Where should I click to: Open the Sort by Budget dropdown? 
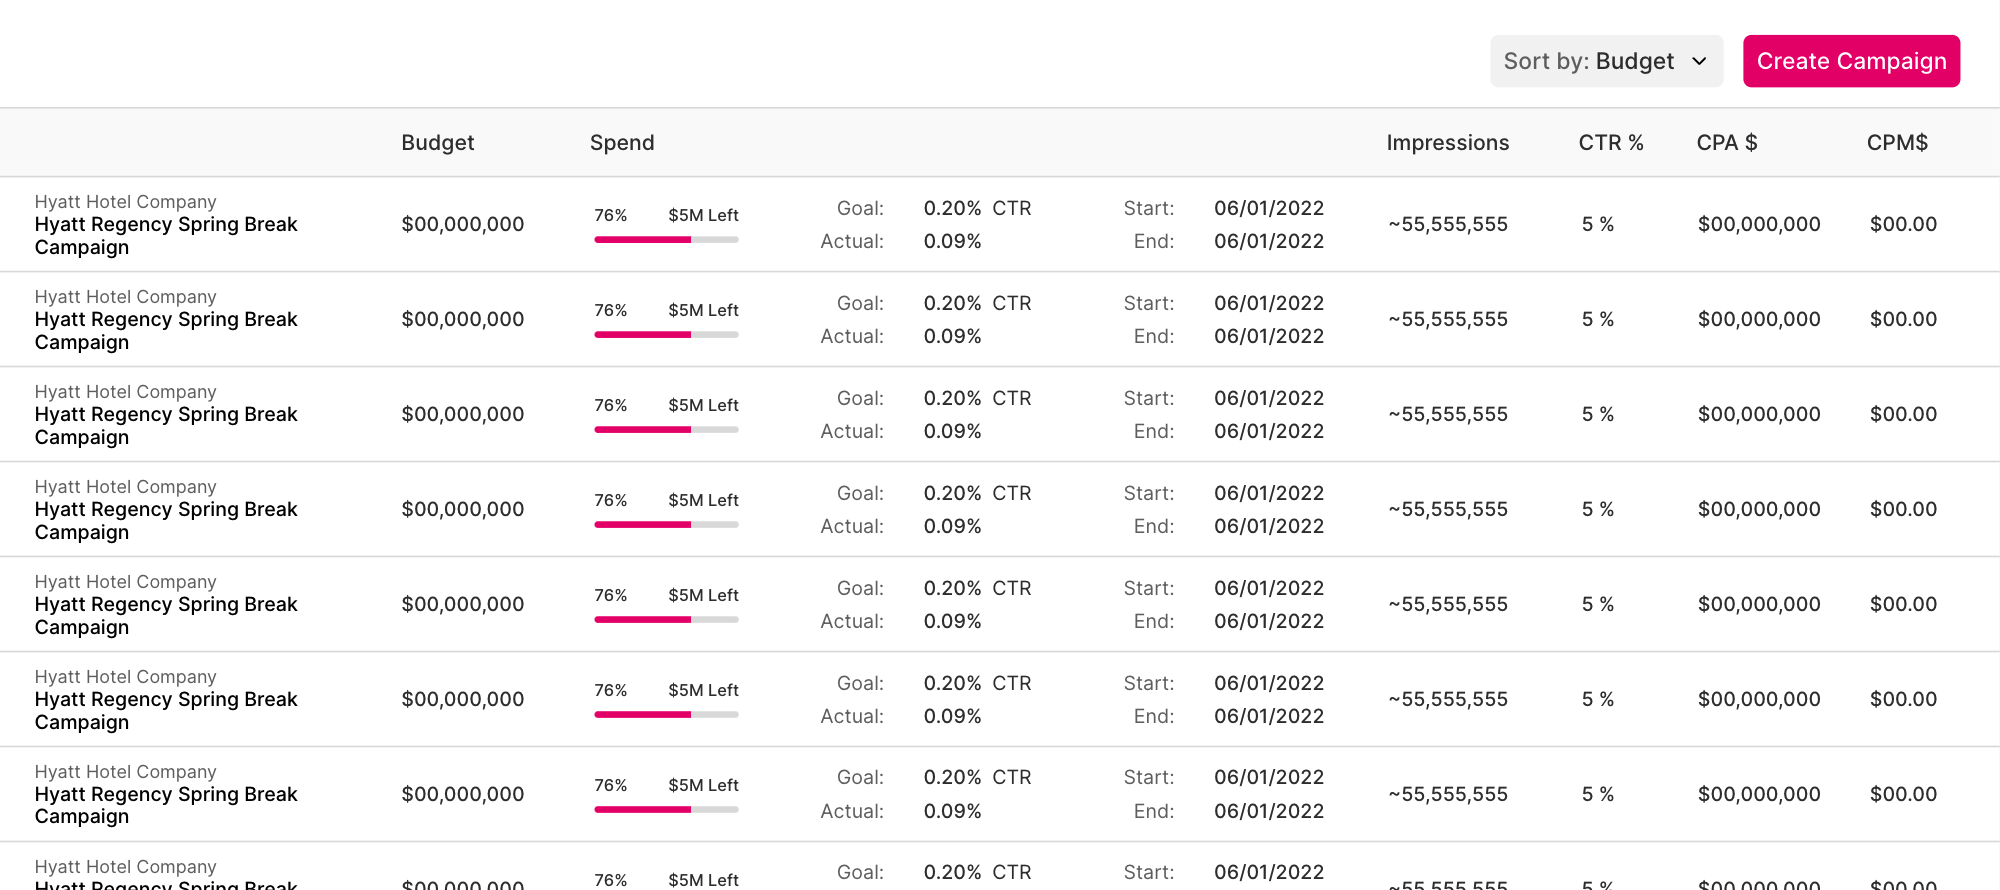click(1606, 61)
